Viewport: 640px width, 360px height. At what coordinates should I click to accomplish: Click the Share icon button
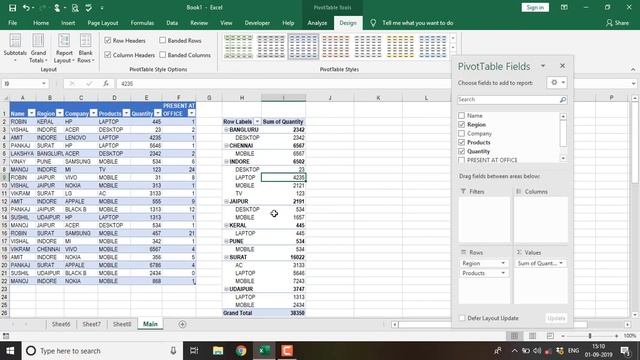617,23
